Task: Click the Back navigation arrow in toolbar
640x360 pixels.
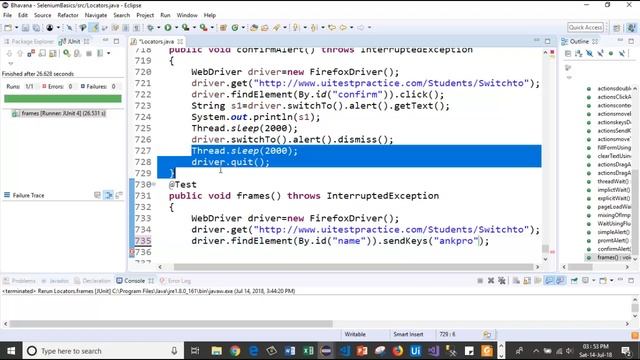Action: coord(343,28)
